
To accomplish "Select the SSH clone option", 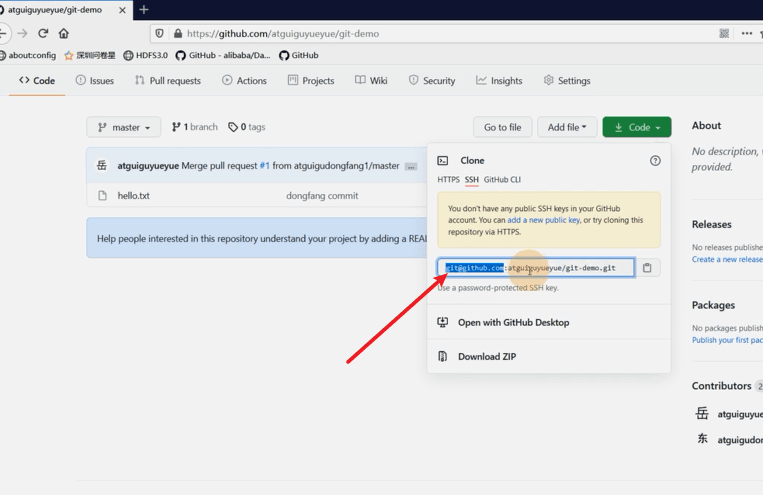I will (472, 180).
